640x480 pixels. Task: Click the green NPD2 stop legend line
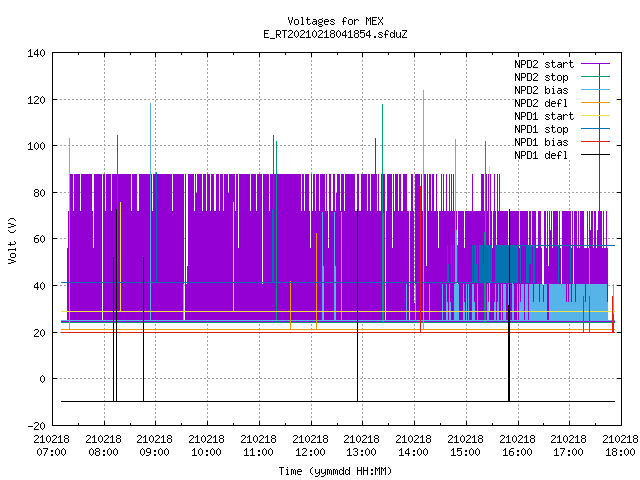596,76
